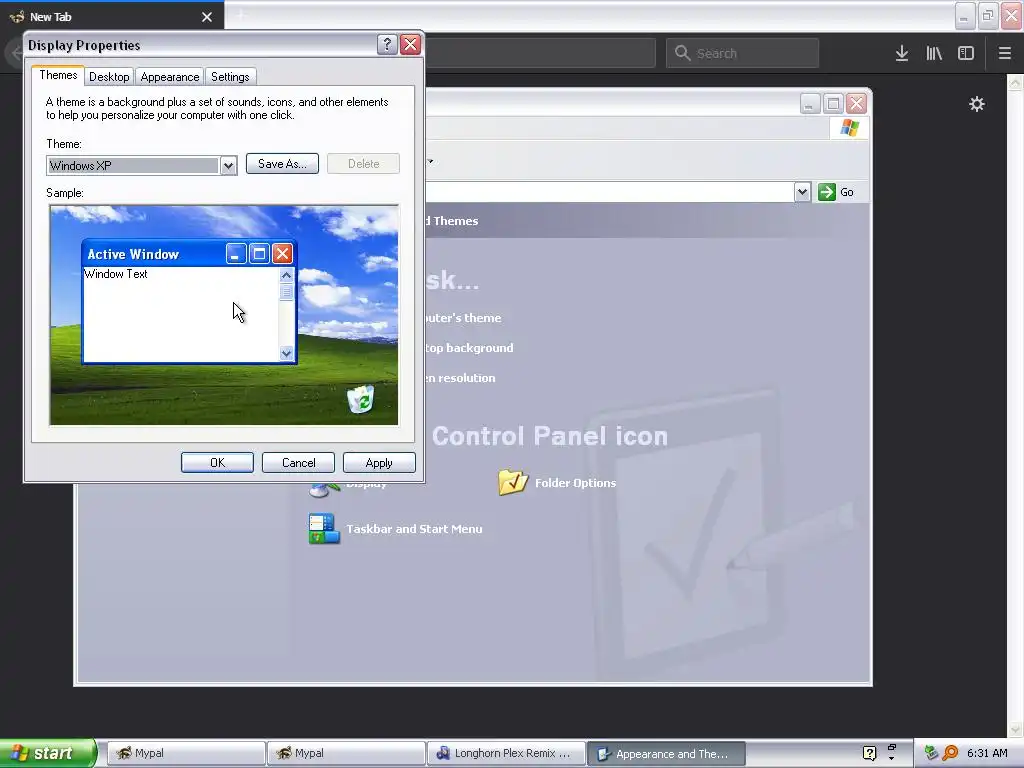Click the new tab page gear settings icon
Screen dimensions: 1024x768
click(x=976, y=104)
